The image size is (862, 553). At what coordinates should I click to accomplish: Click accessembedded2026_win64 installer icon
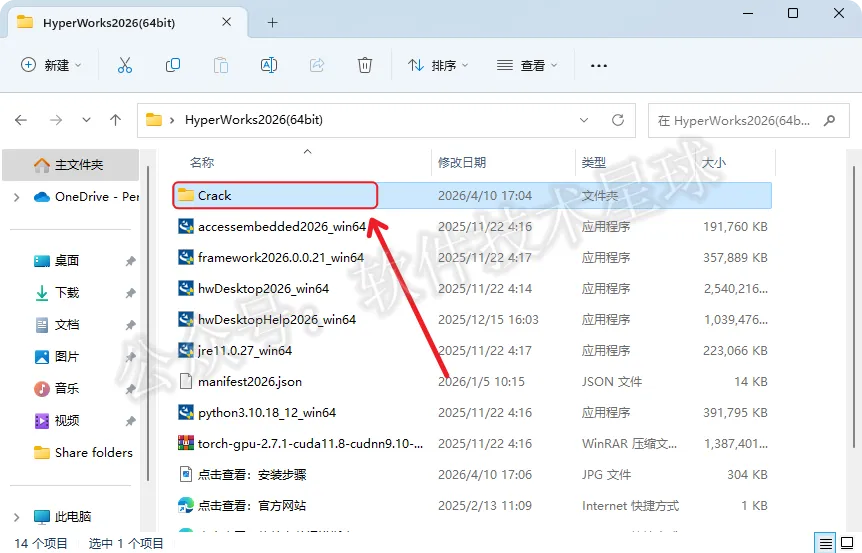tap(186, 226)
